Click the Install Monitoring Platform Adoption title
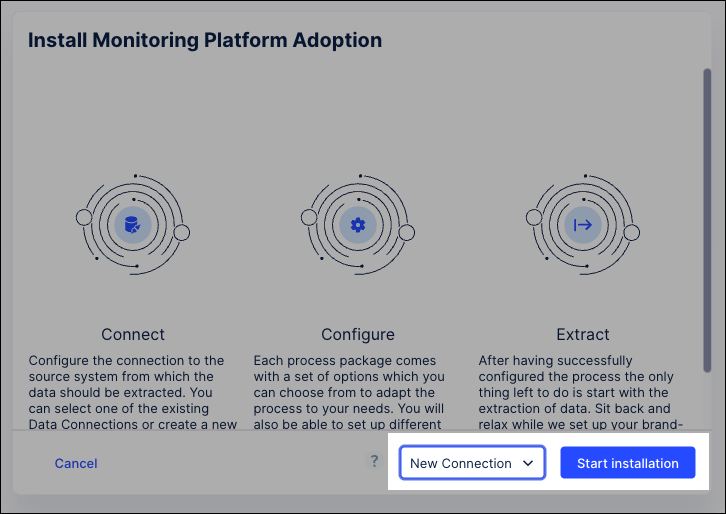726x514 pixels. tap(205, 41)
